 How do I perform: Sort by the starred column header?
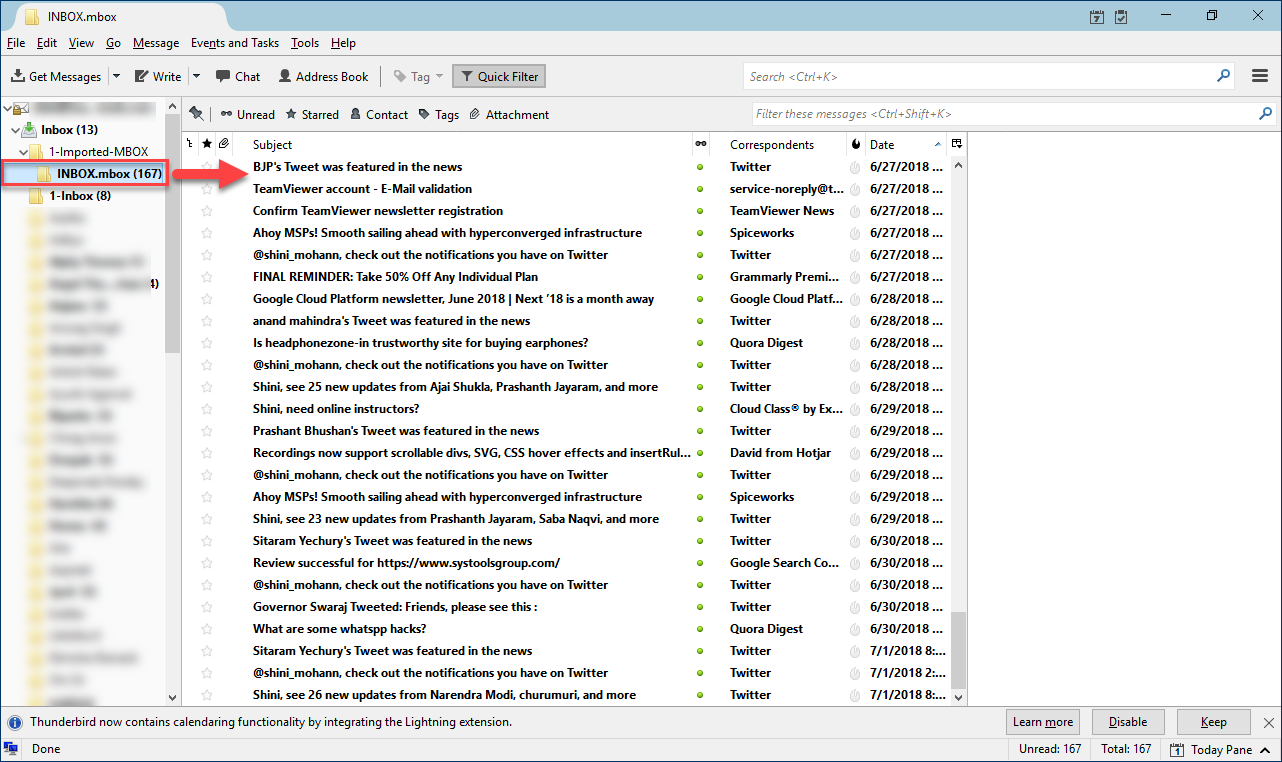207,144
